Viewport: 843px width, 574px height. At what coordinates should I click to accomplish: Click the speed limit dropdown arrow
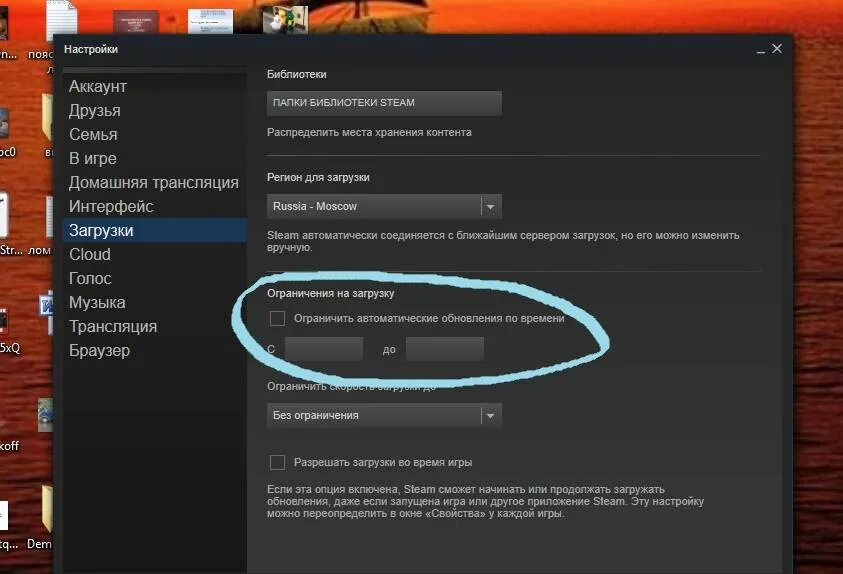tap(490, 415)
